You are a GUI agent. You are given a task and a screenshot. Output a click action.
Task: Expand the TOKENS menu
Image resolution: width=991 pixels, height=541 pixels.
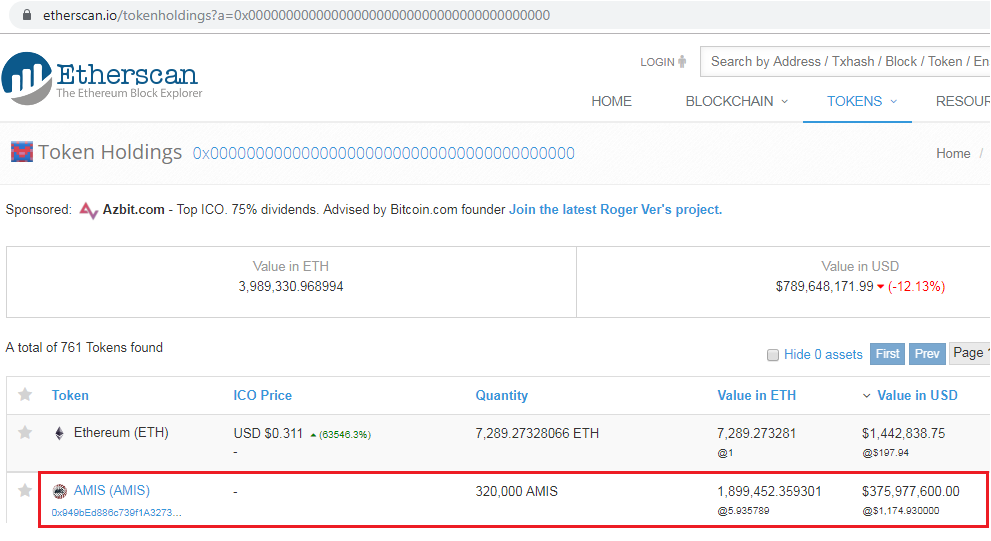coord(861,101)
